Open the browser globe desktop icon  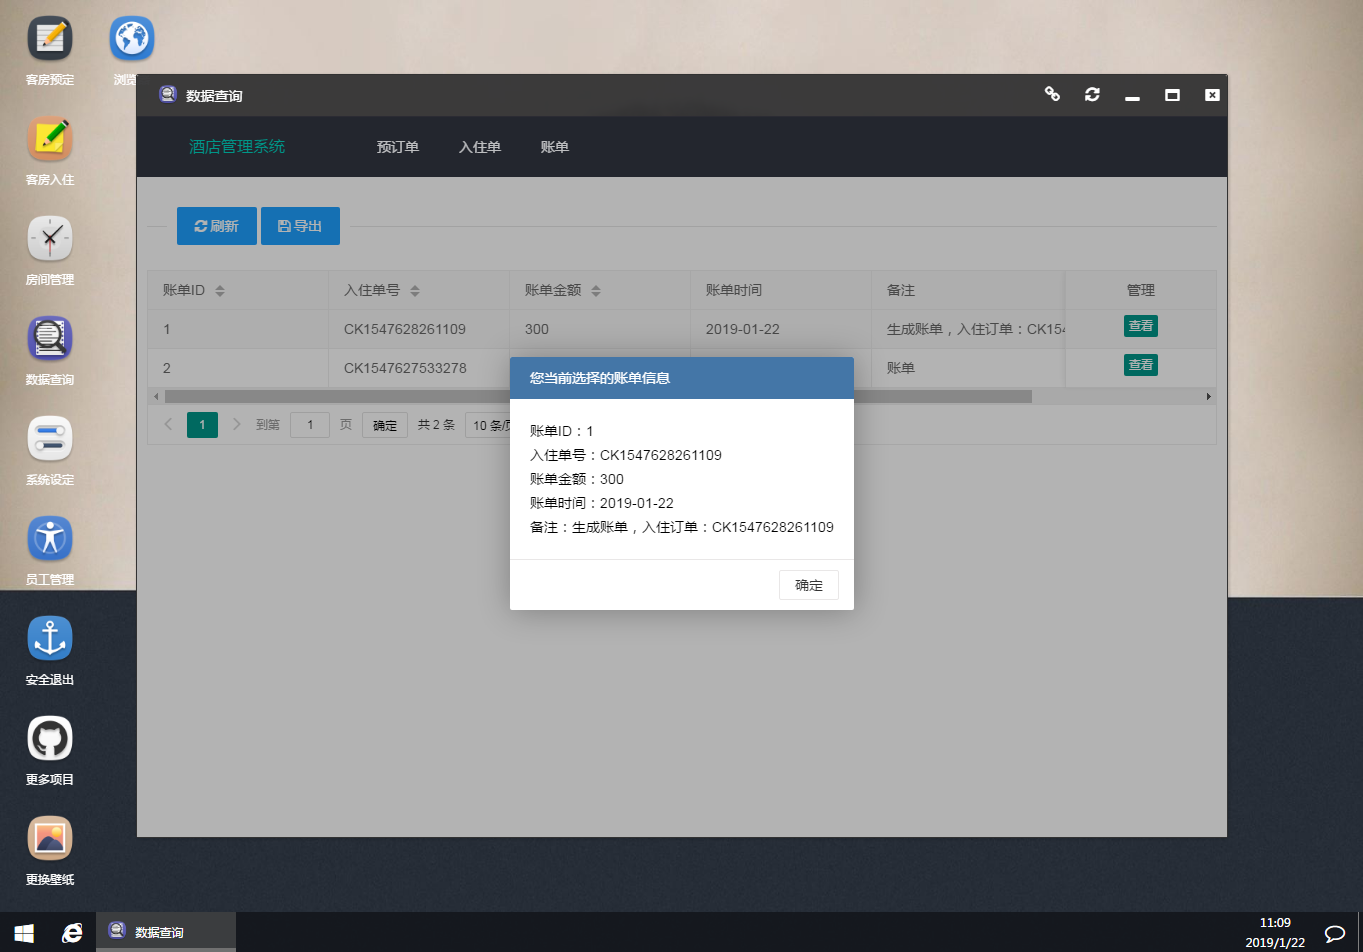click(x=132, y=39)
